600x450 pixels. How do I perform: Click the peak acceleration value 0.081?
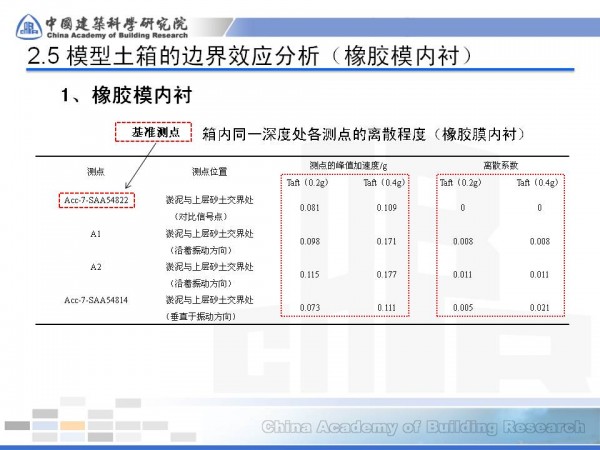point(309,208)
